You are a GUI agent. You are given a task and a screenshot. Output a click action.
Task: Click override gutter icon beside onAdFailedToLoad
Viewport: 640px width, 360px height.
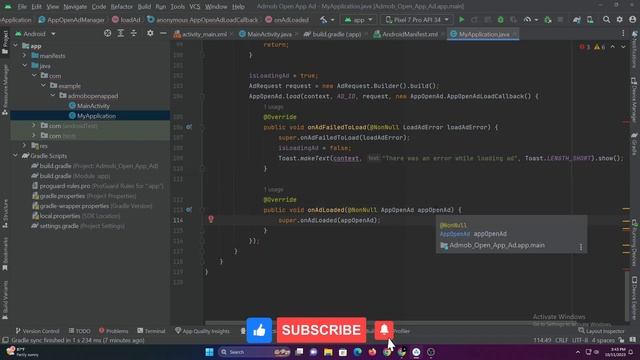(x=189, y=127)
